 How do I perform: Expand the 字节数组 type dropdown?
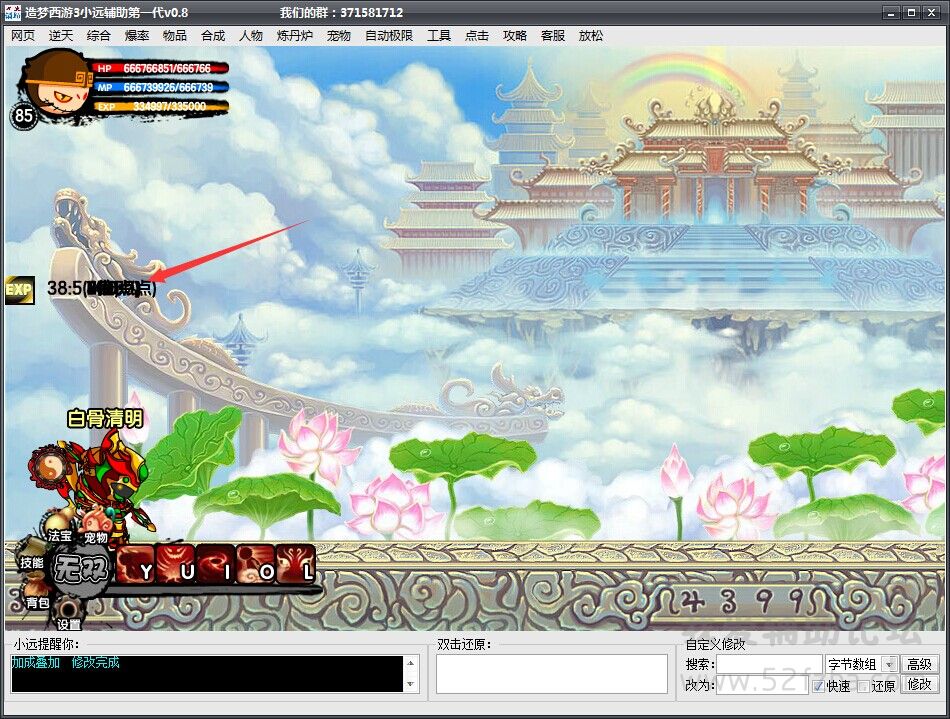coord(889,664)
